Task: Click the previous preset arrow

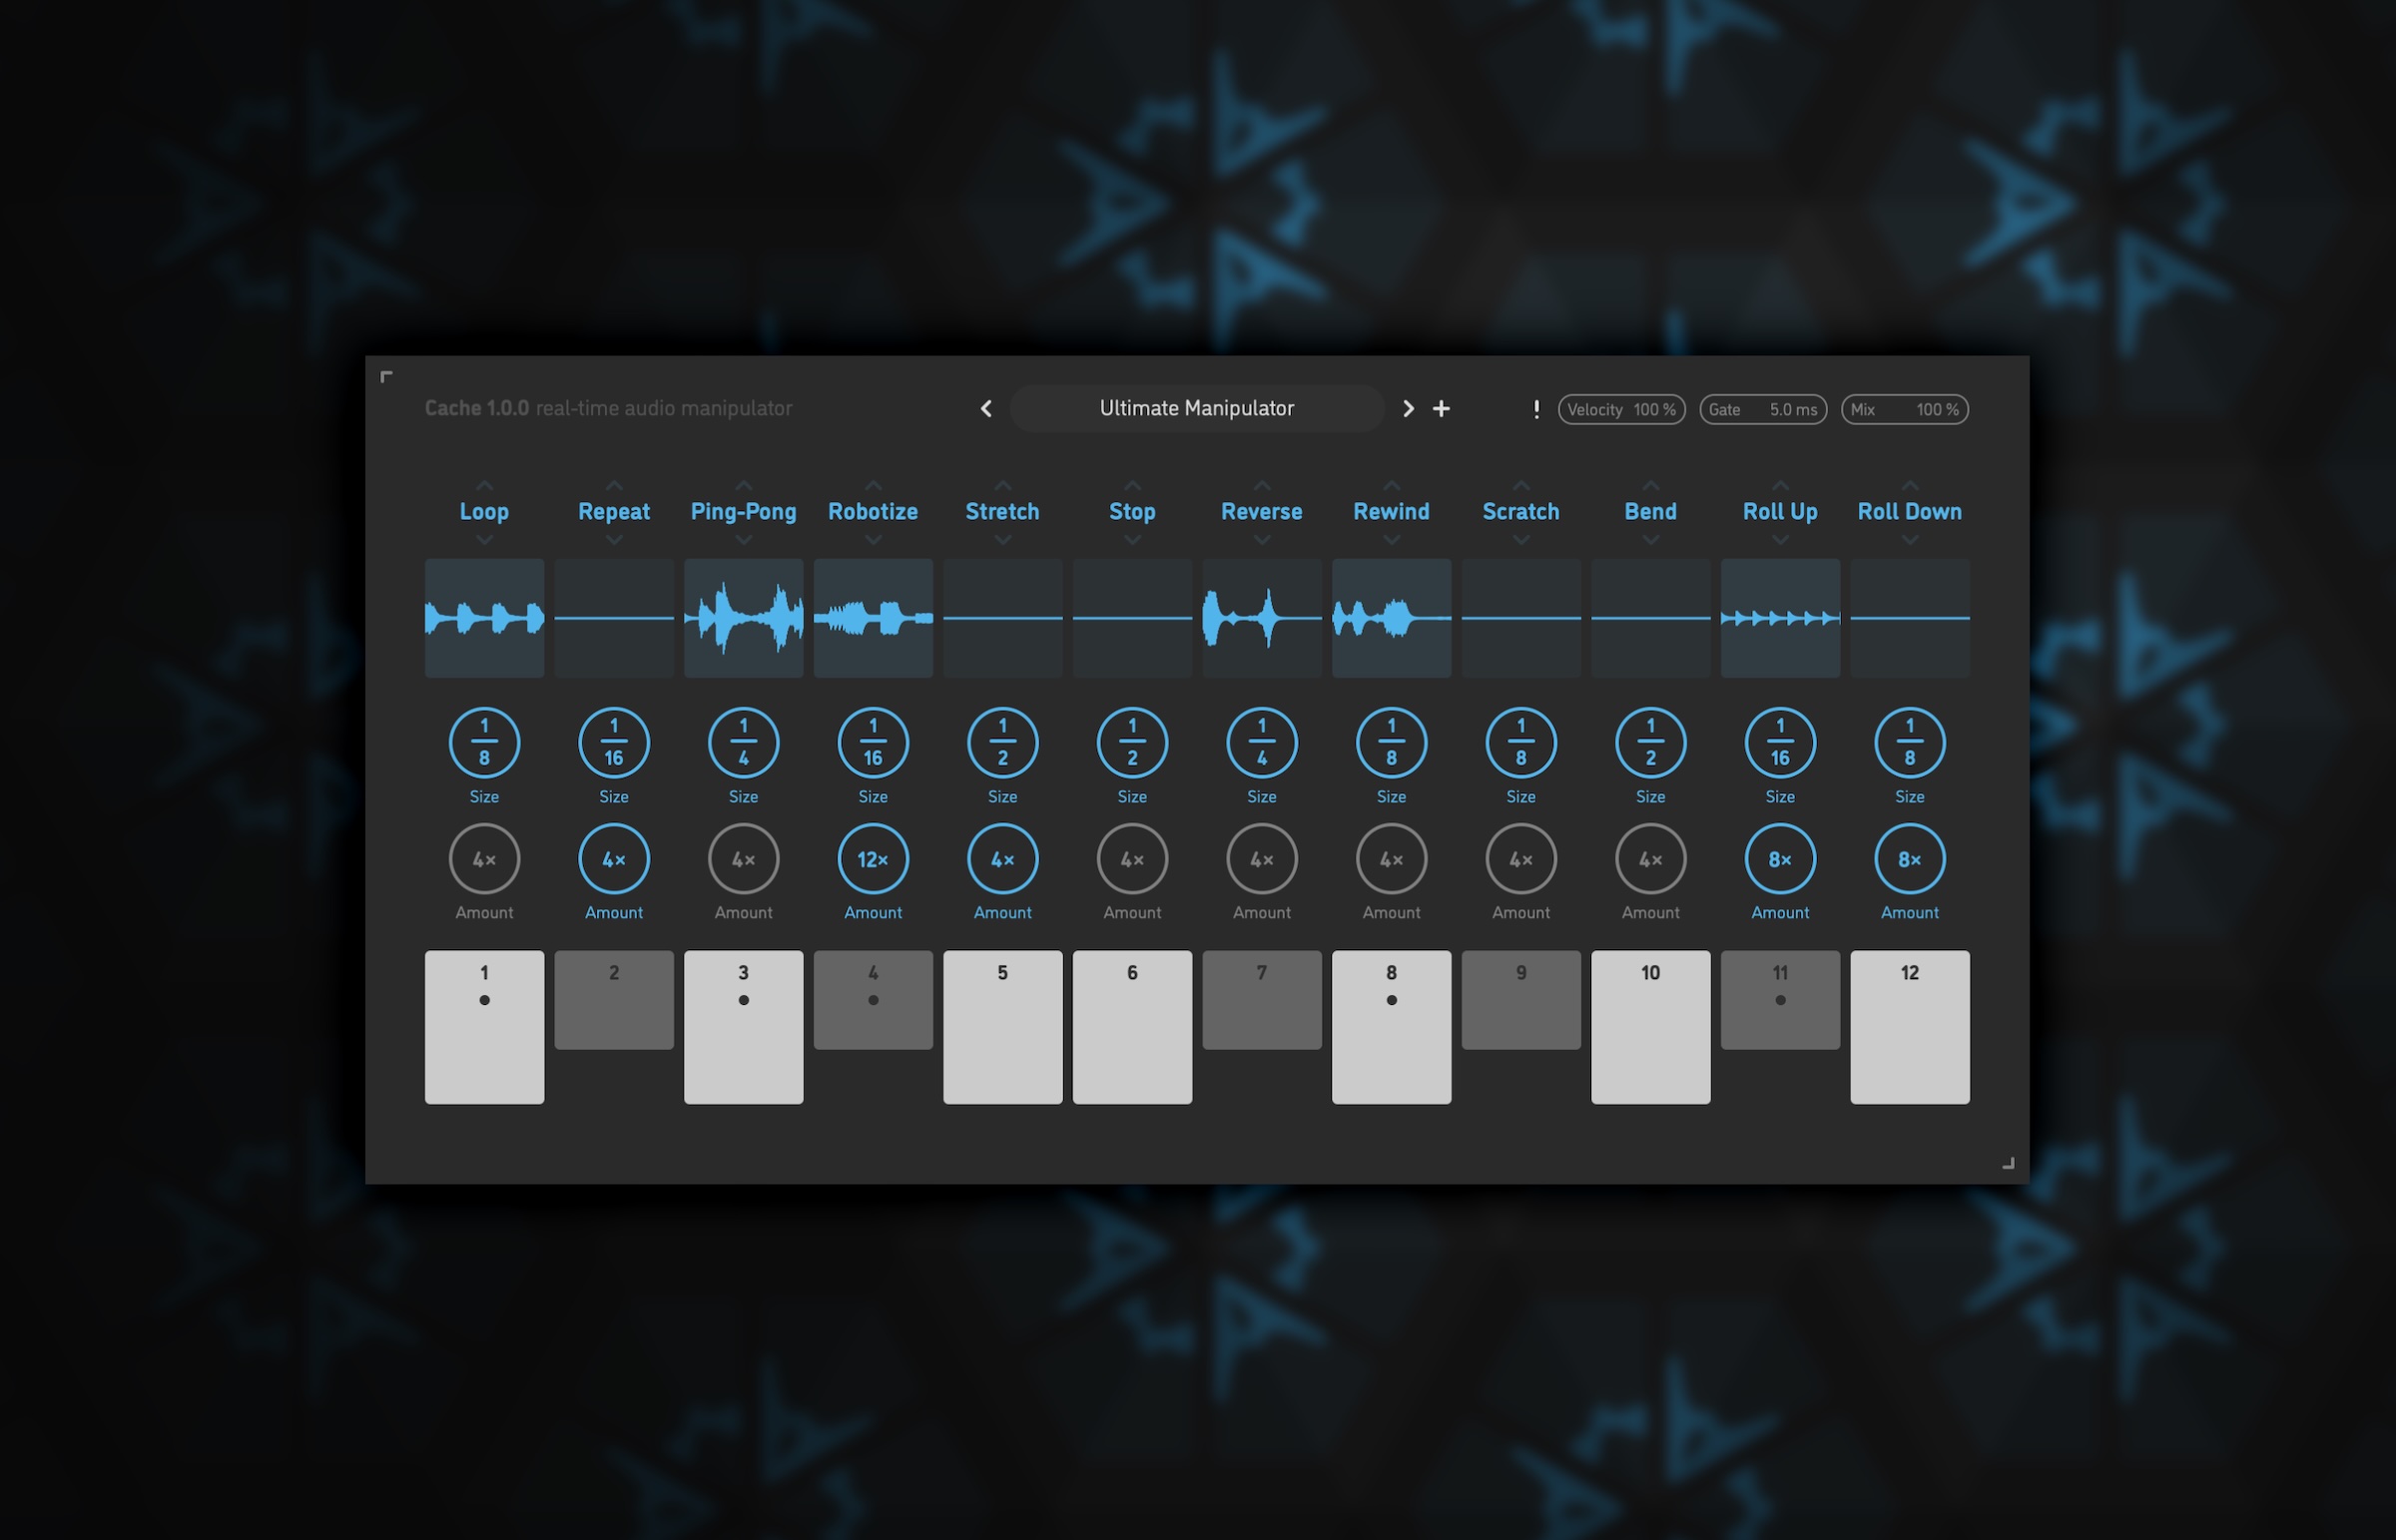Action: pos(986,409)
